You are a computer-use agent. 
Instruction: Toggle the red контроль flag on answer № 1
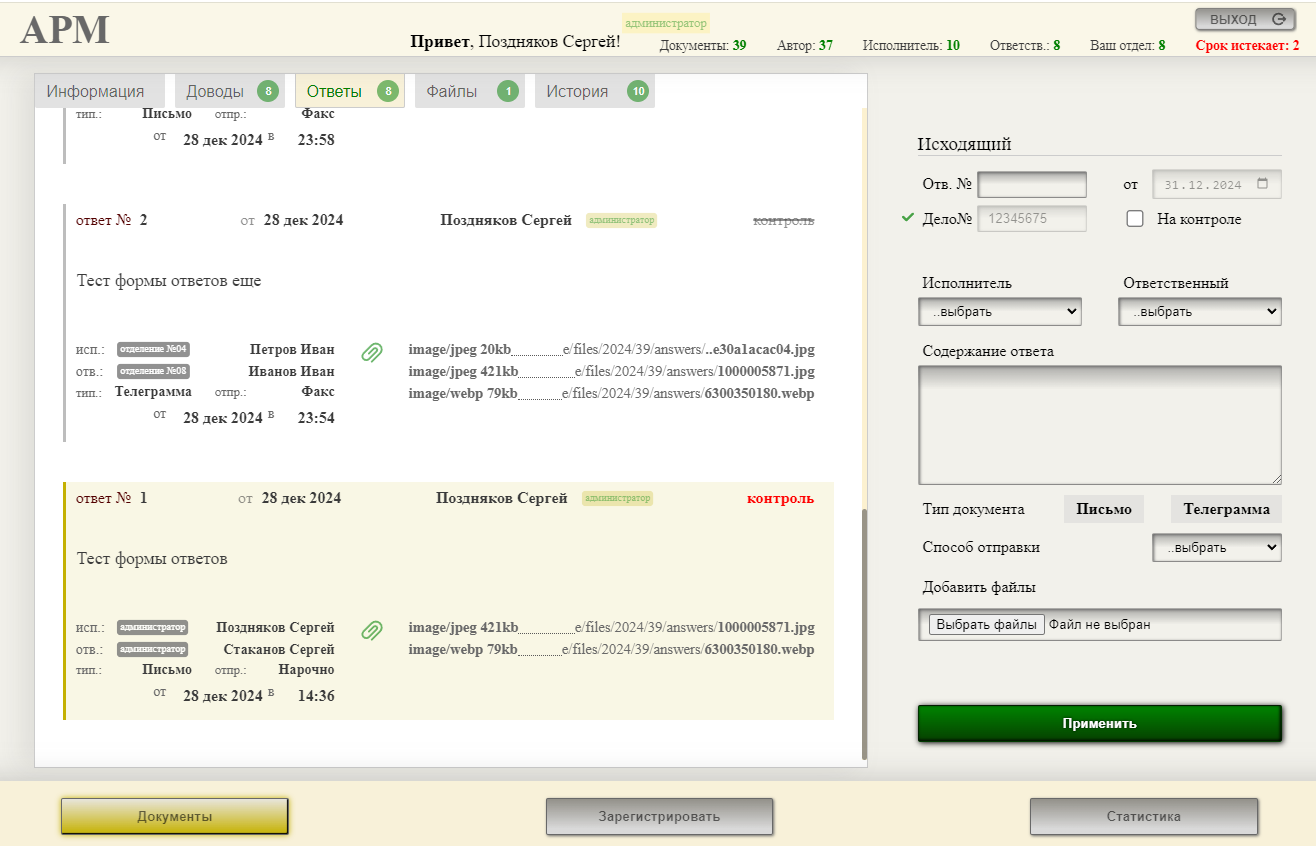[780, 498]
